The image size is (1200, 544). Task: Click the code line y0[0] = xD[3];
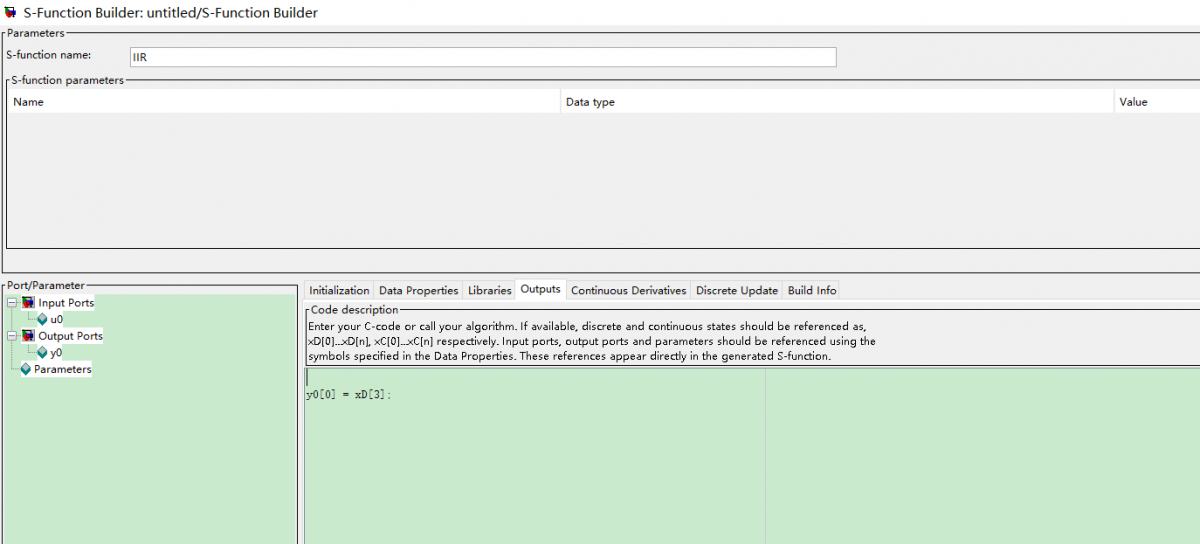pos(349,394)
